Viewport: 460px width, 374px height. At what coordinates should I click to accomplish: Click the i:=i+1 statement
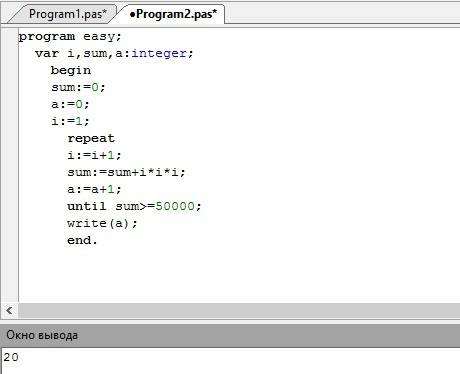94,155
